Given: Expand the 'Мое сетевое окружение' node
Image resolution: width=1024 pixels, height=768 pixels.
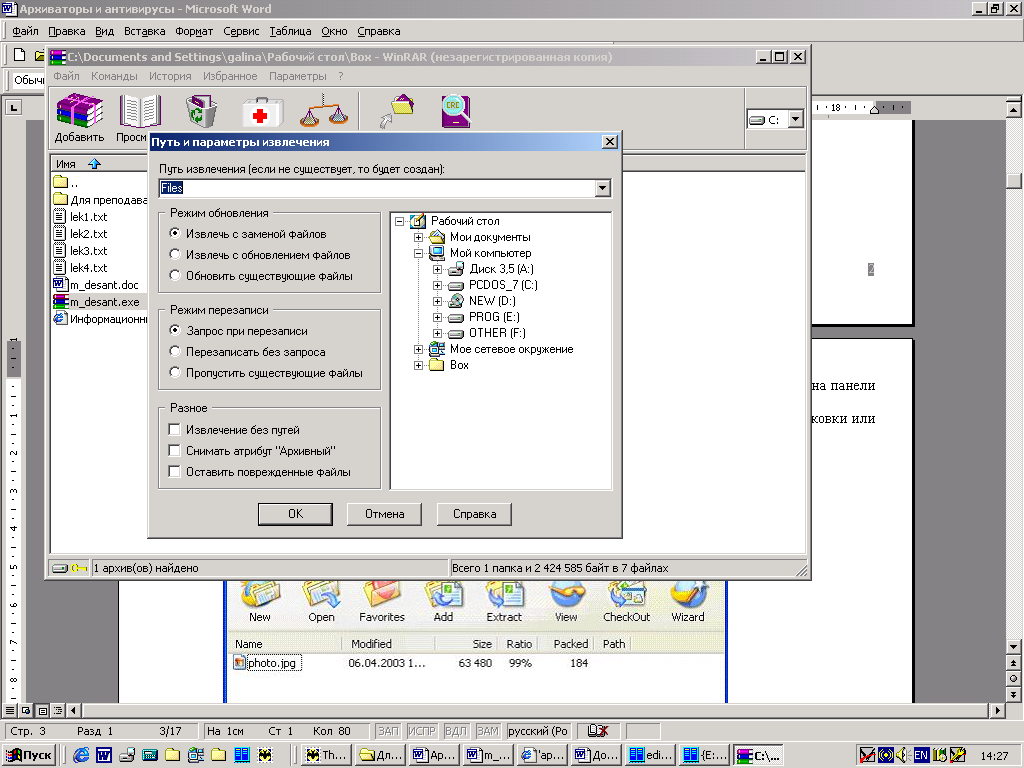Looking at the screenshot, I should point(419,349).
